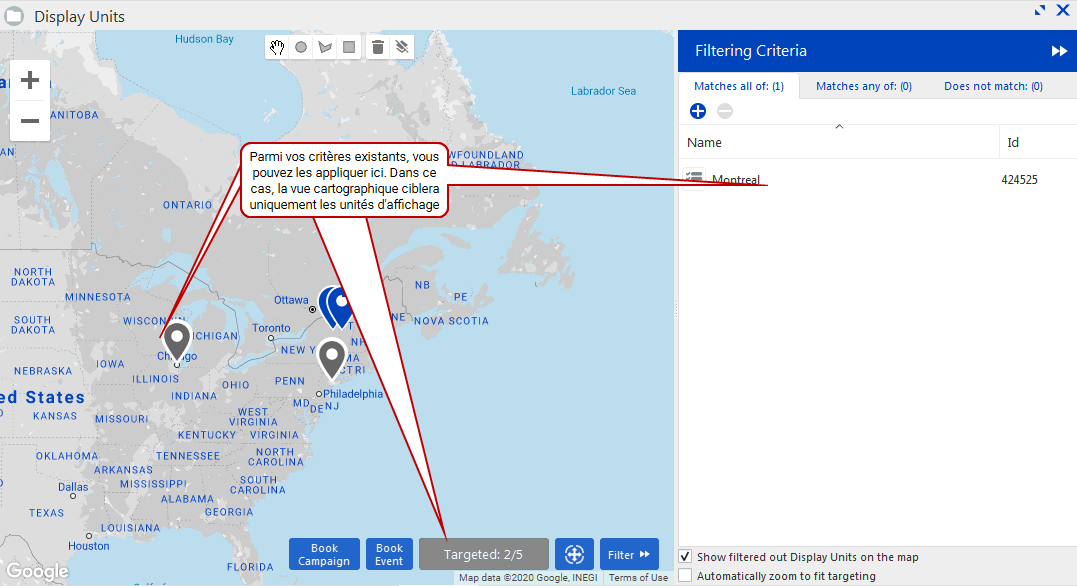Open the Does not match tab
This screenshot has width=1077, height=586.
tap(993, 86)
